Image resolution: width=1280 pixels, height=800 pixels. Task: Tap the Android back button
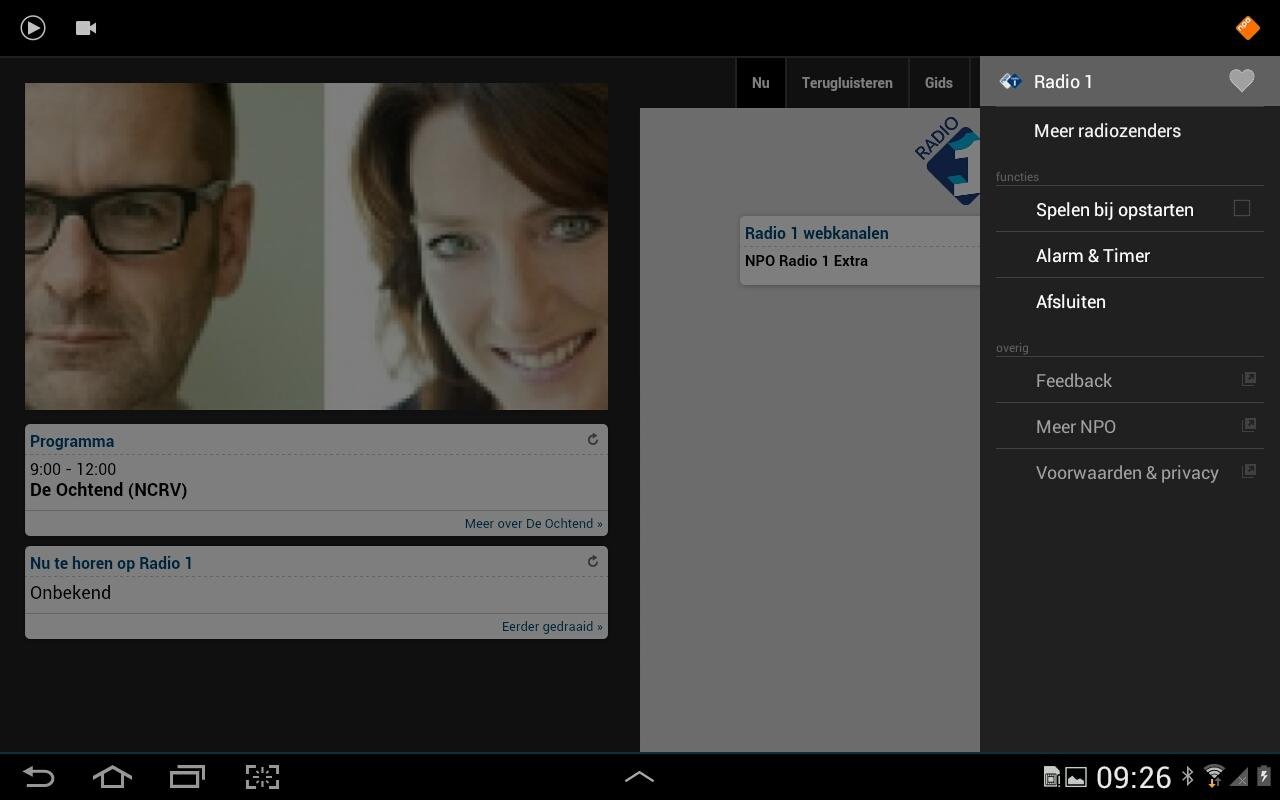pos(38,777)
